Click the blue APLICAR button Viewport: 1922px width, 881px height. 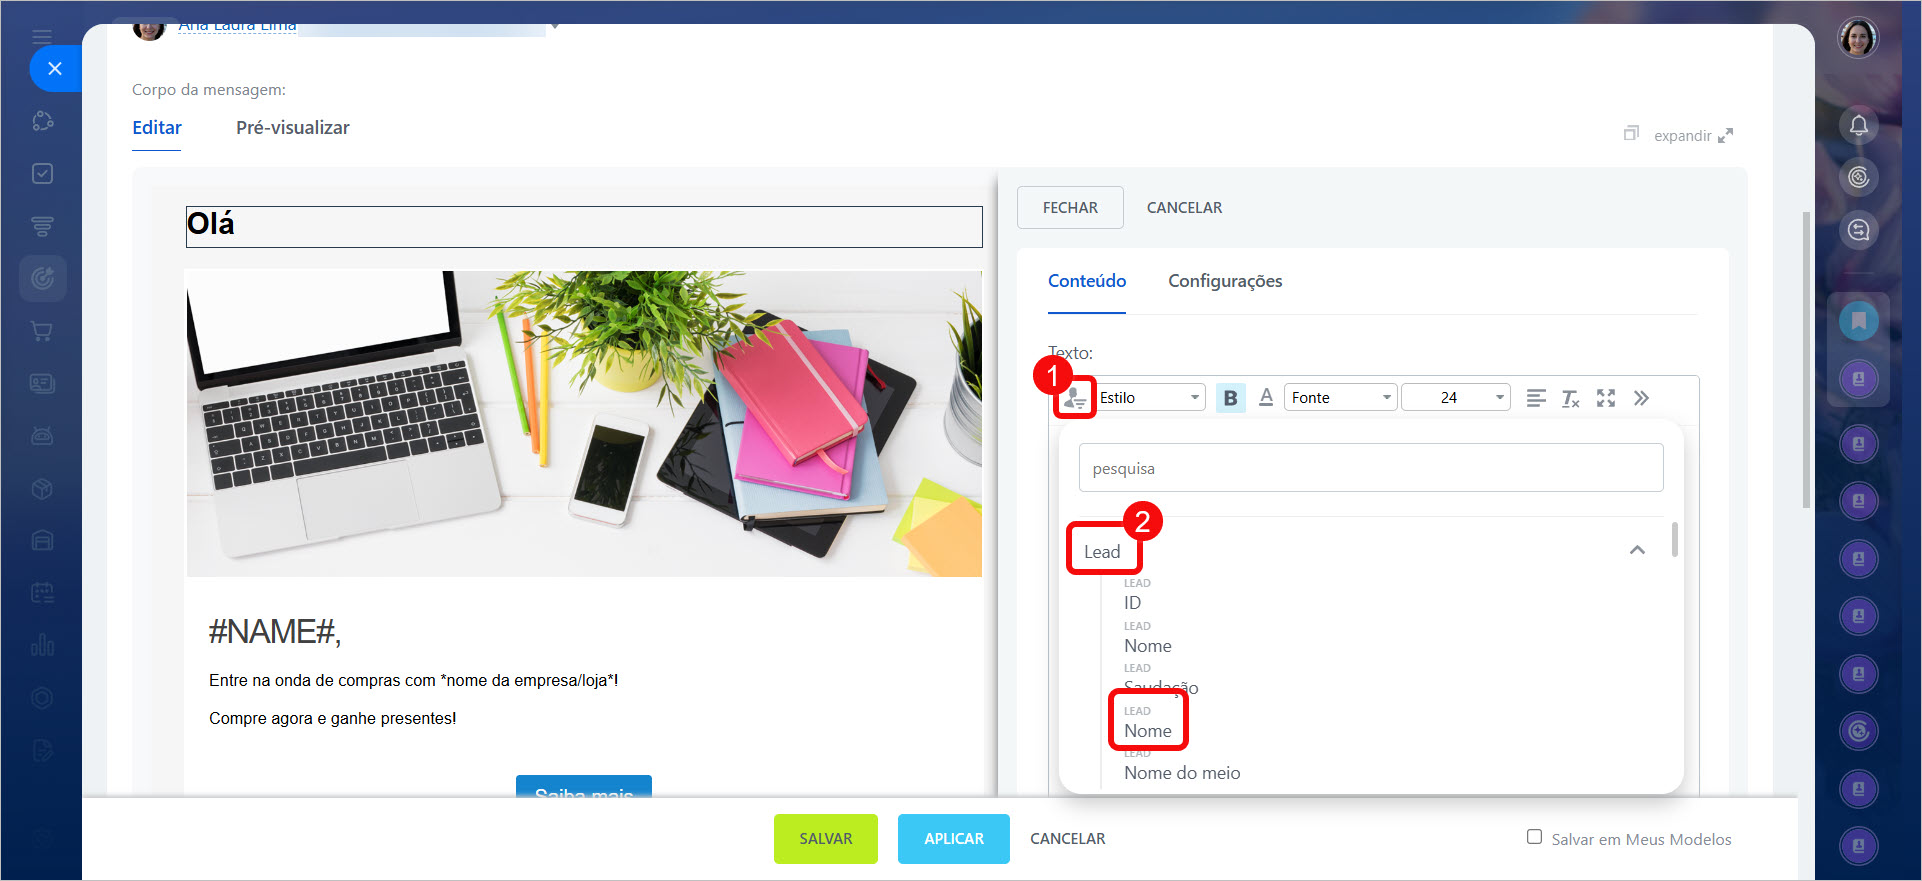(954, 839)
